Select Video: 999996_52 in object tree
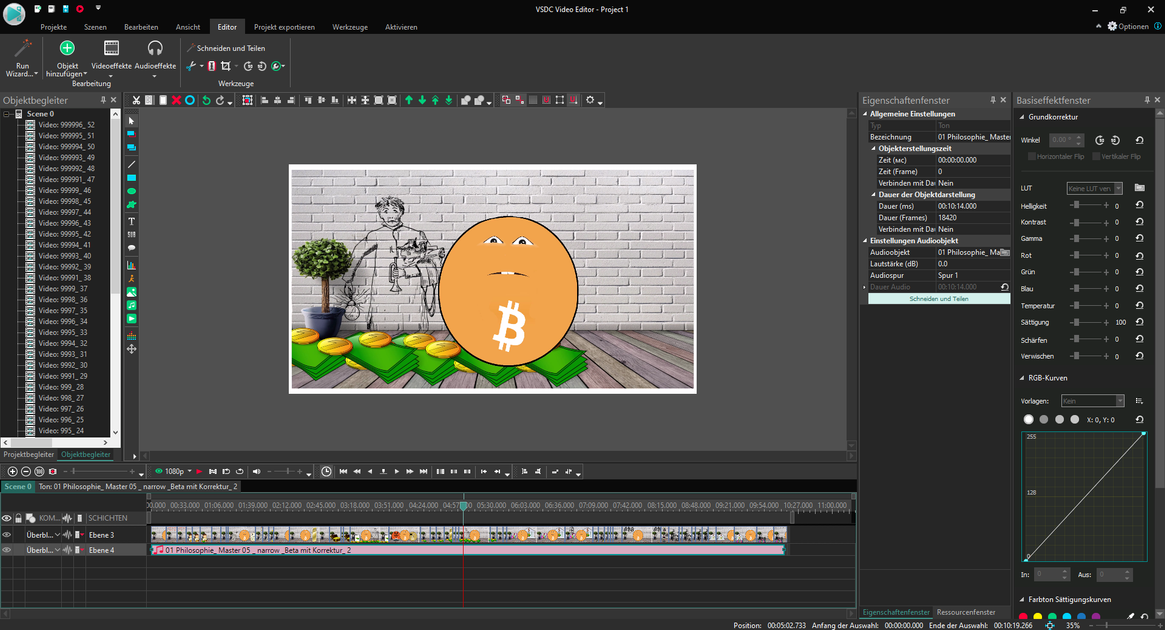Image resolution: width=1165 pixels, height=630 pixels. pyautogui.click(x=66, y=125)
